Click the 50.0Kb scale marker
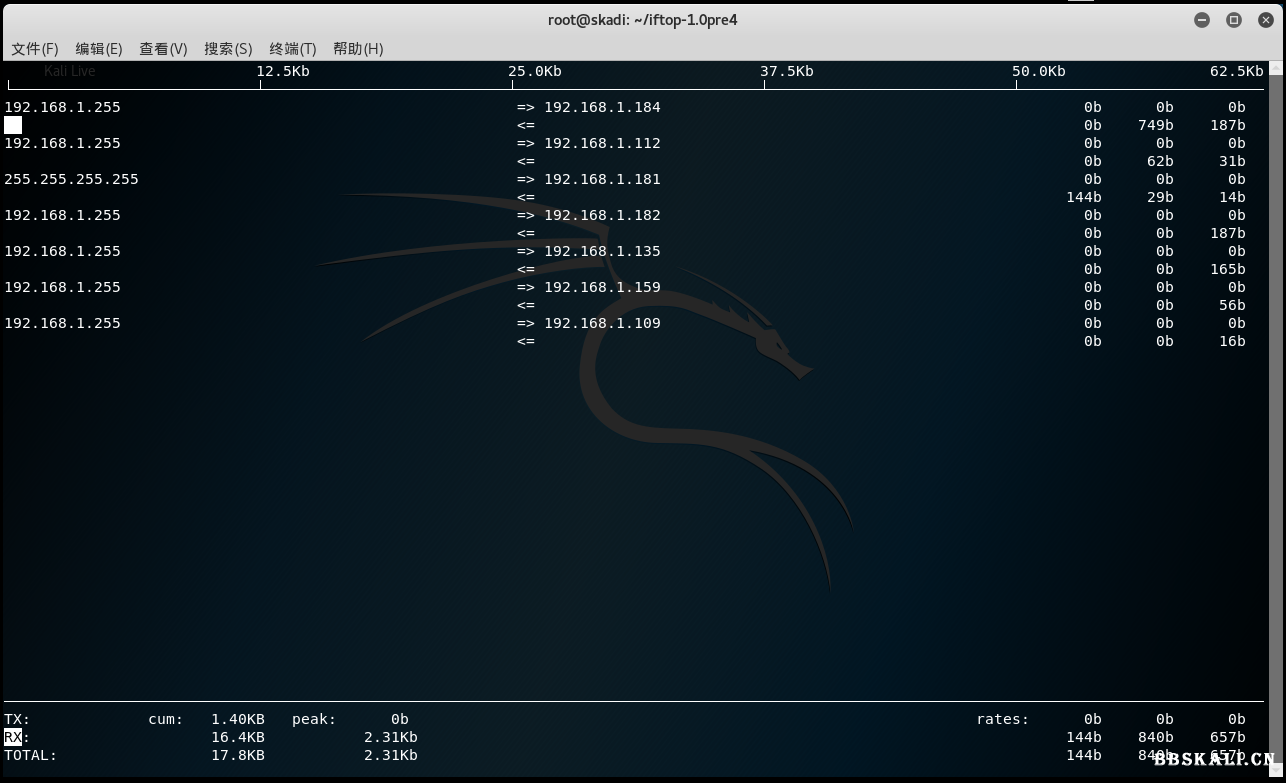 click(1038, 71)
